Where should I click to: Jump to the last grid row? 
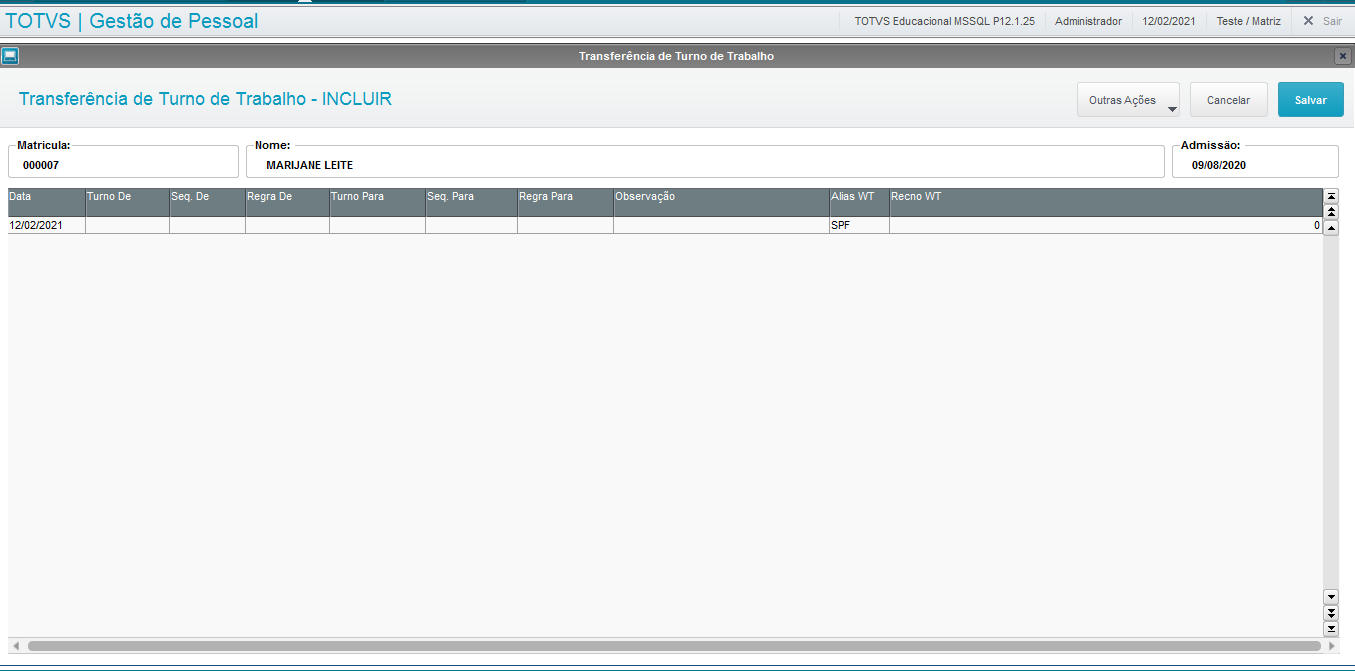pos(1331,628)
